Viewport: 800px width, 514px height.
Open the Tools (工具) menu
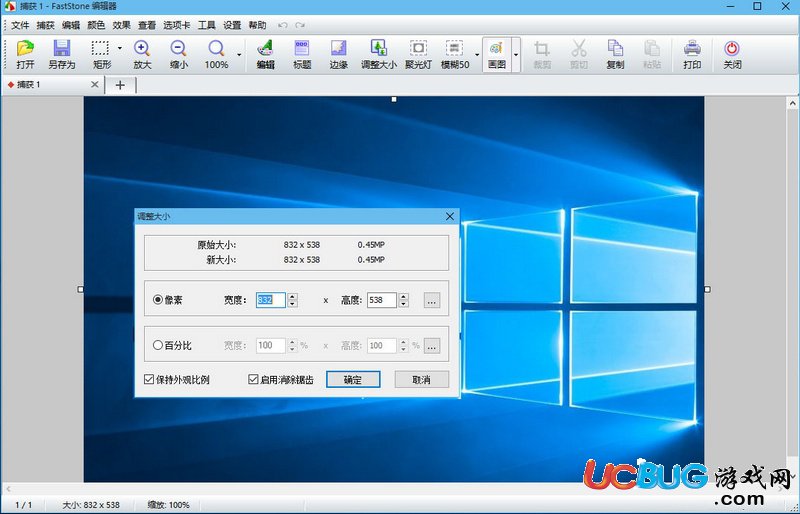pyautogui.click(x=207, y=25)
